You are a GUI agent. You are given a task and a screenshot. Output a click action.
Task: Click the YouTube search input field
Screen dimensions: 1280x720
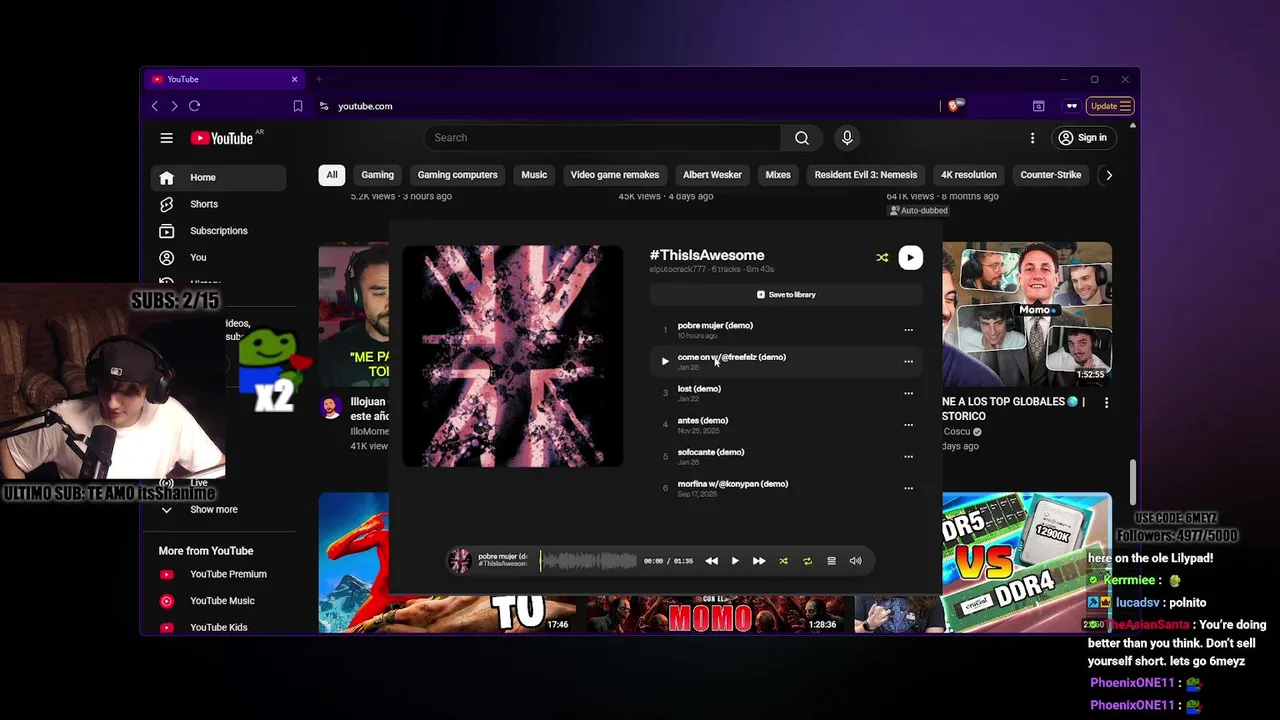pos(602,138)
